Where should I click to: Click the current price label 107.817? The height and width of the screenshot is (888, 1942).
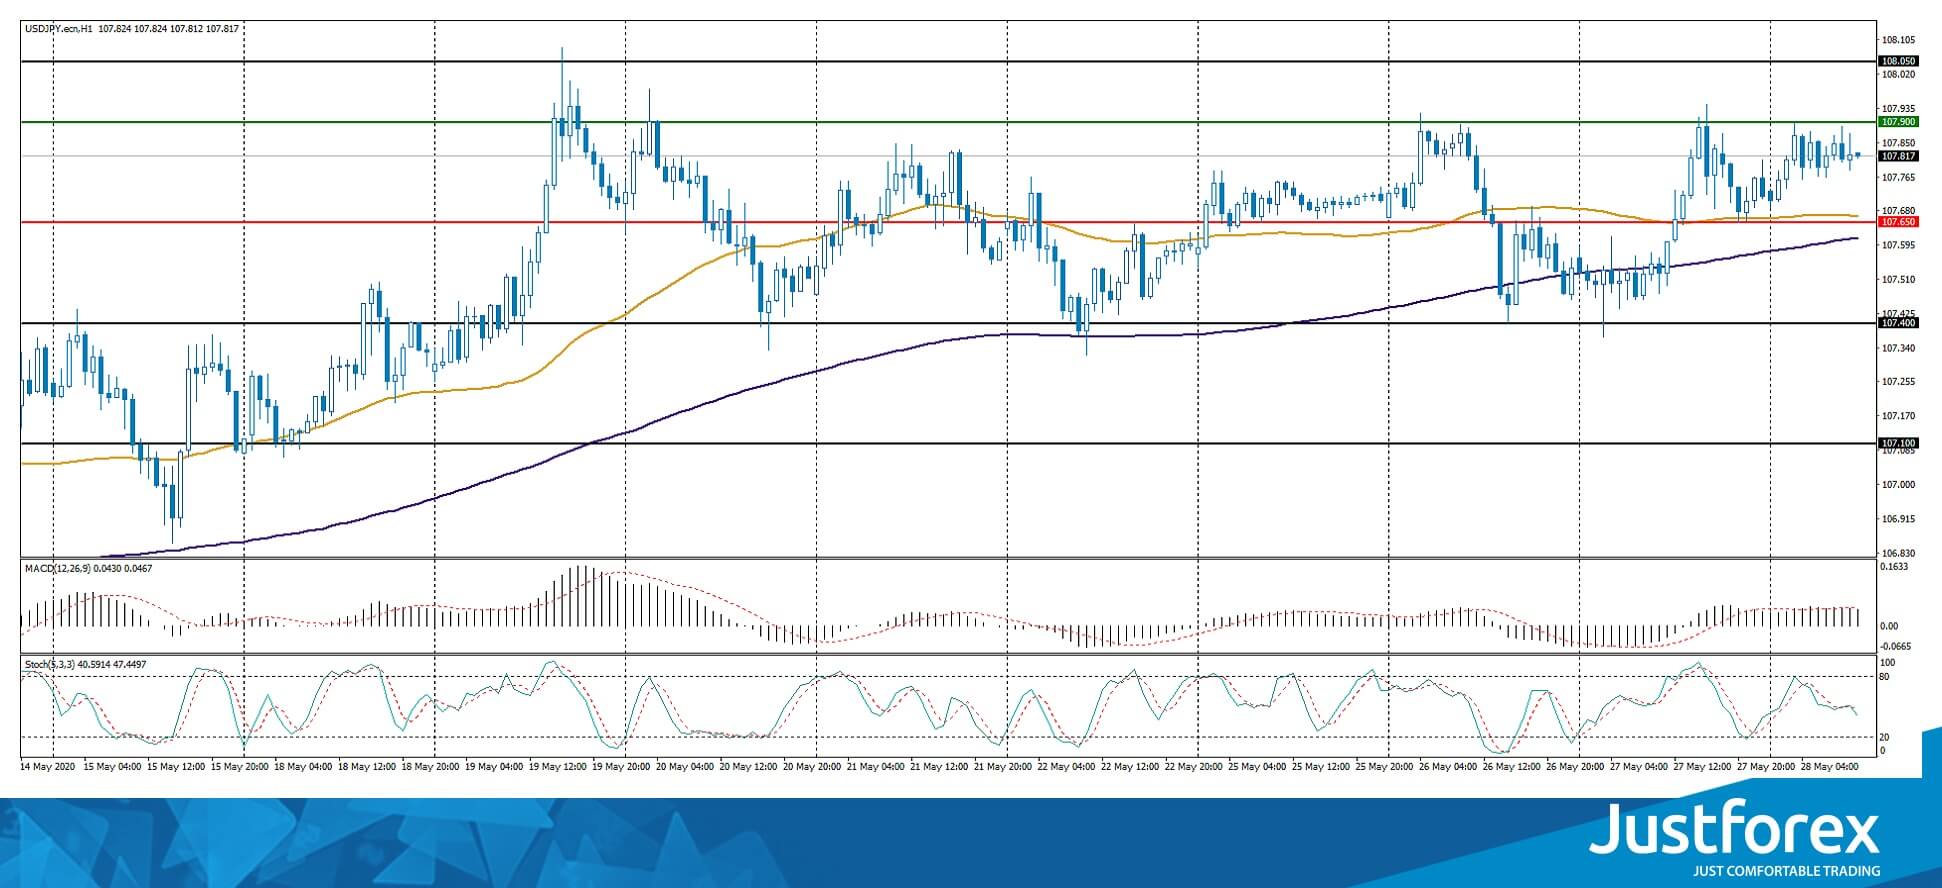click(x=1897, y=156)
